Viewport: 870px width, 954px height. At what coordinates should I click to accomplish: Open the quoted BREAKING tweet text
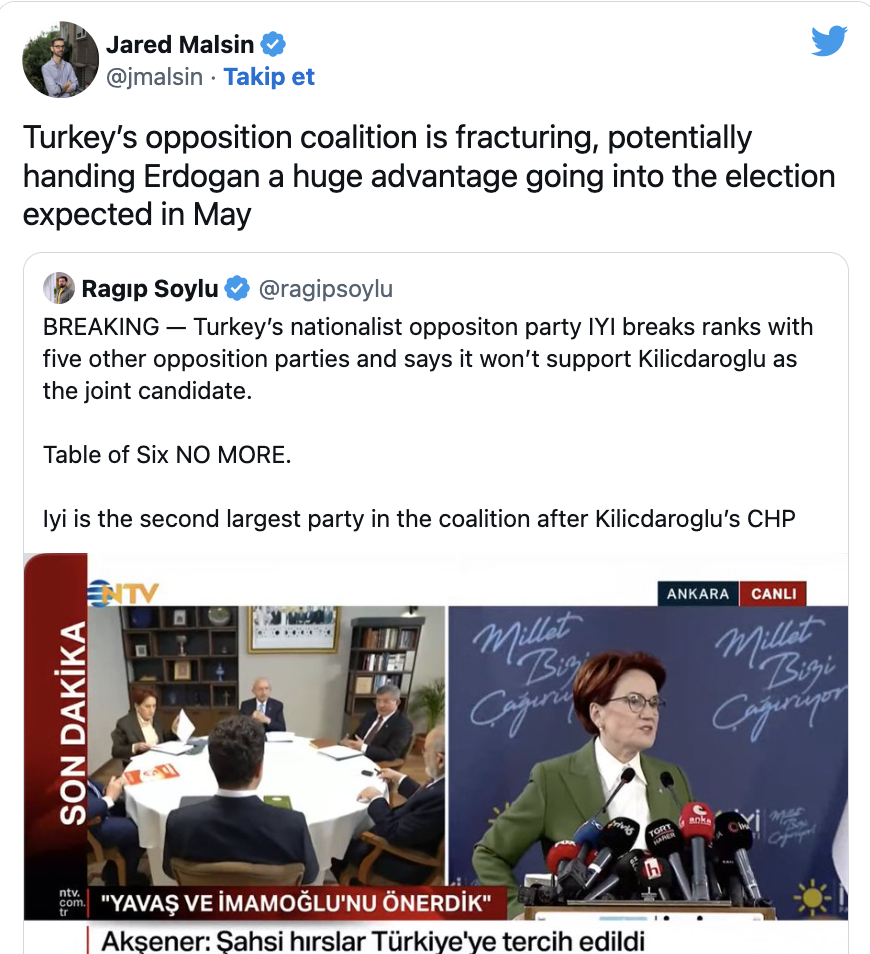pos(428,358)
